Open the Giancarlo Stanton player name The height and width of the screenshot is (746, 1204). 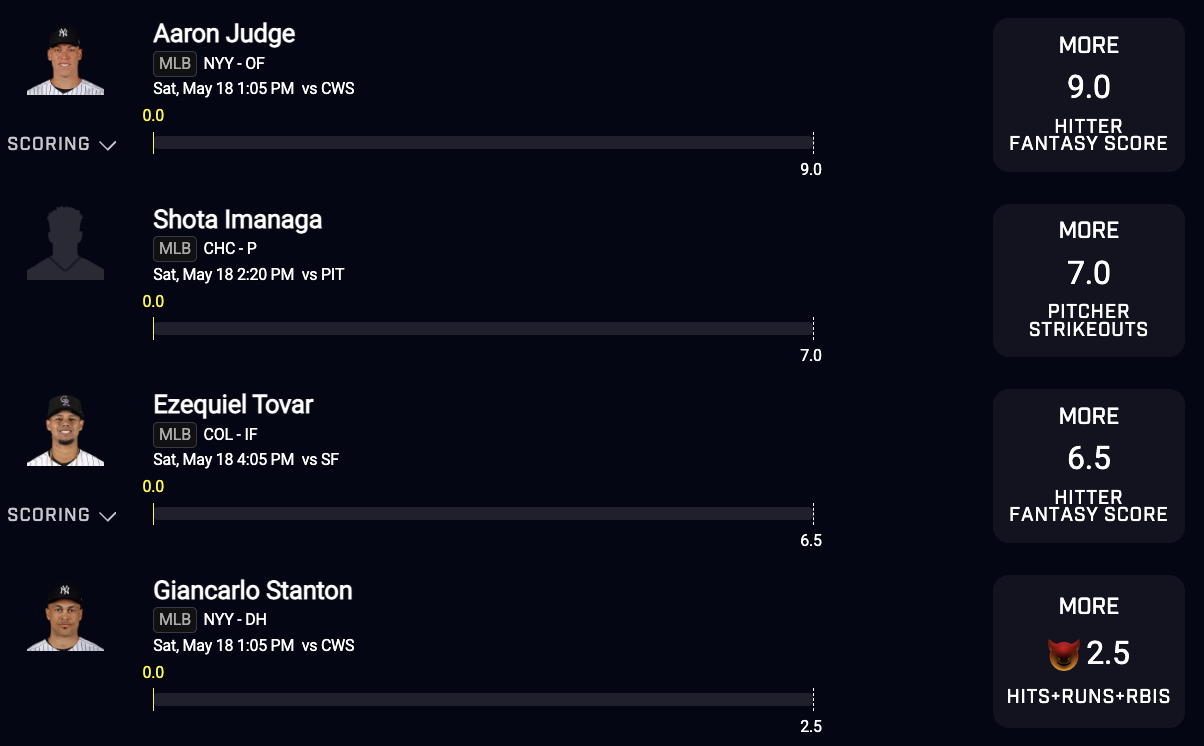point(253,590)
